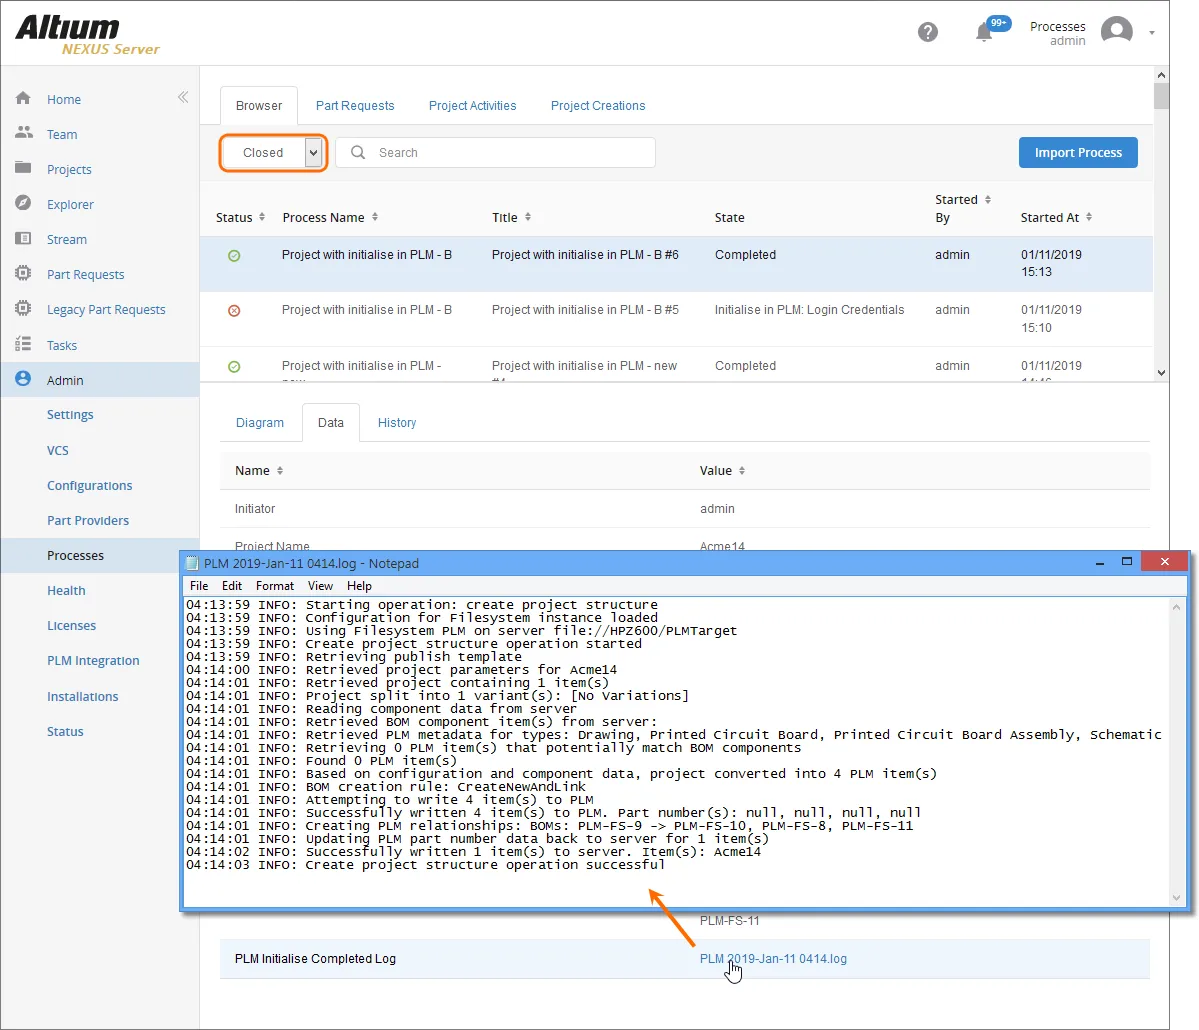Minimize the Notepad window
Screen dimensions: 1199x1030
(x=1100, y=563)
